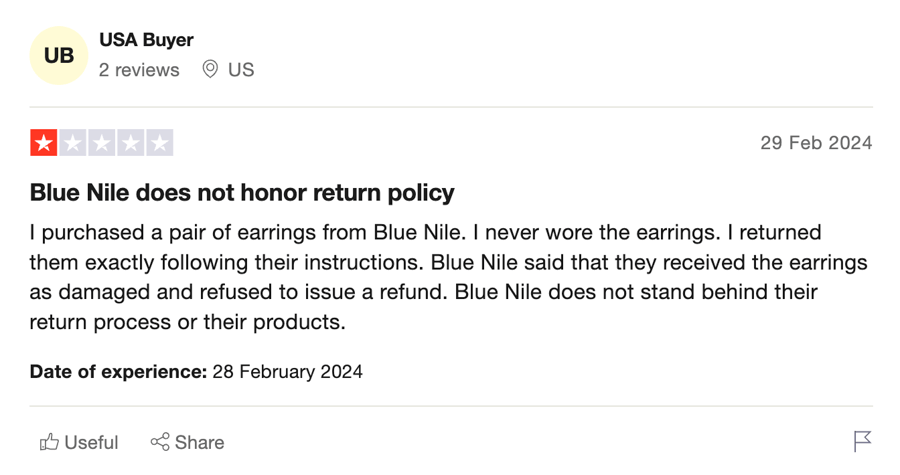Click the 2 reviews count text
This screenshot has width=900, height=475.
(139, 70)
